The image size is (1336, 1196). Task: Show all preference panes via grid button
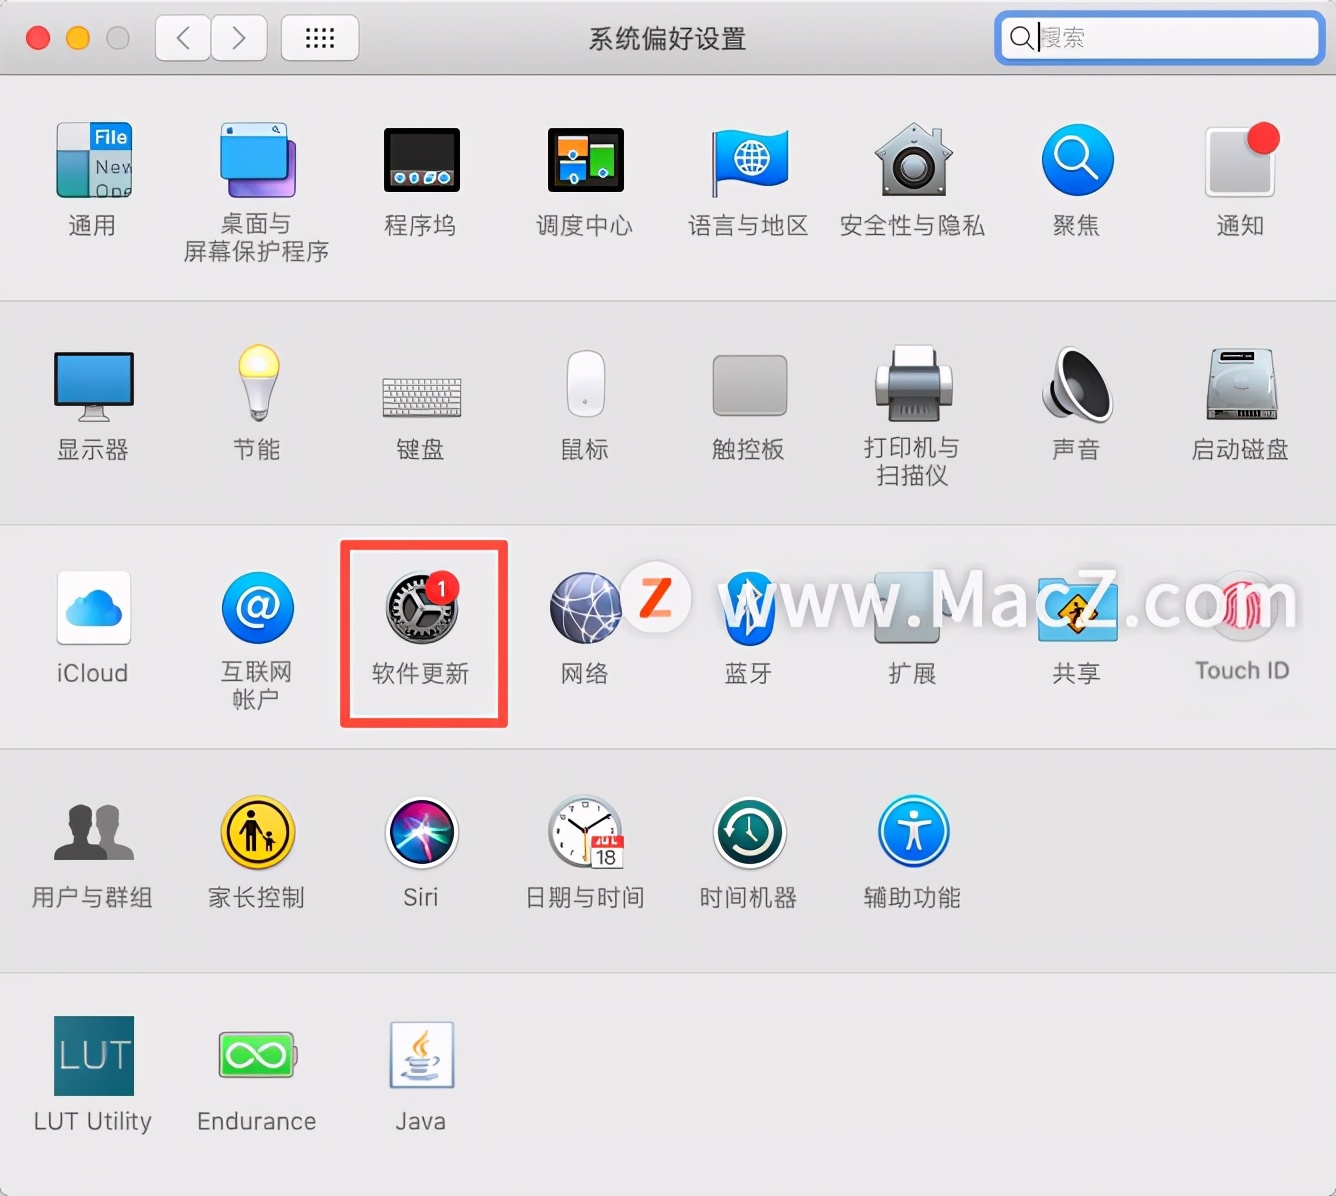point(320,37)
